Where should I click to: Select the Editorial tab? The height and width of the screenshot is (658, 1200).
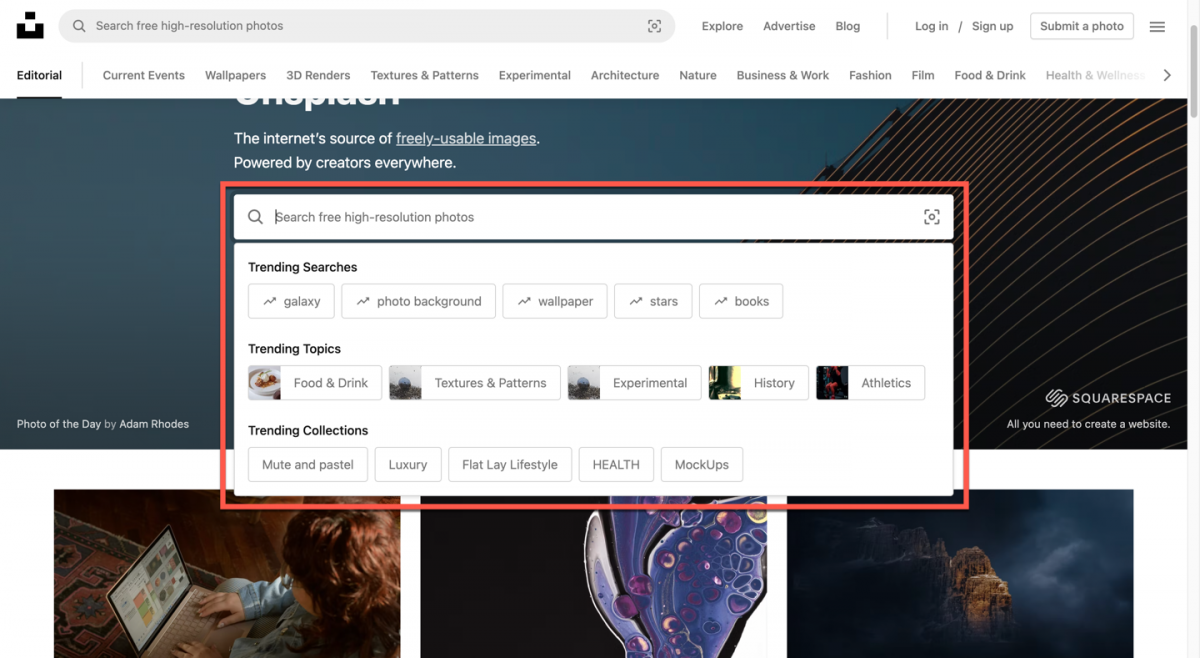[39, 75]
